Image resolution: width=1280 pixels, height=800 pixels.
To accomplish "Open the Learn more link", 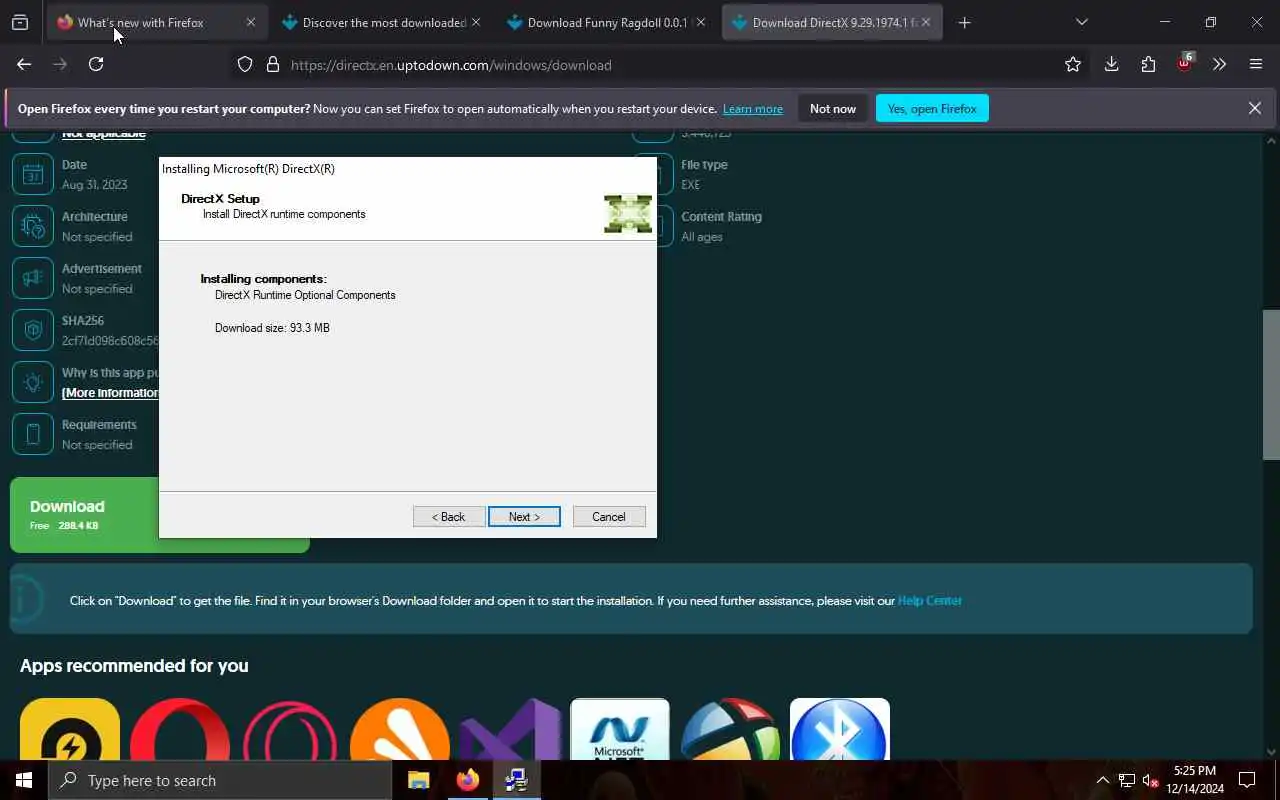I will click(753, 108).
